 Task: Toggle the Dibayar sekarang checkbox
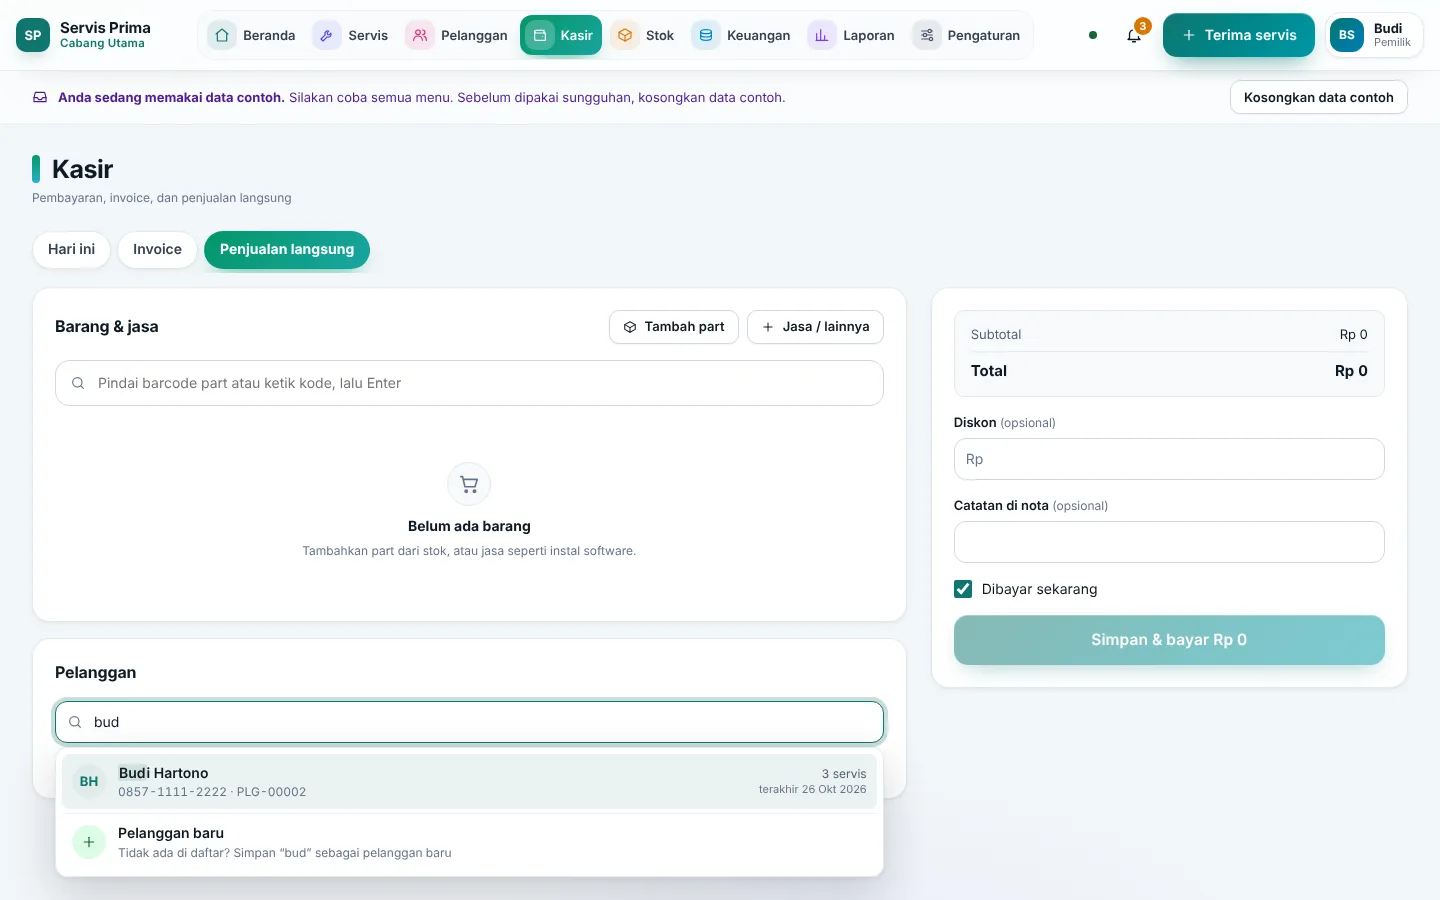[963, 589]
